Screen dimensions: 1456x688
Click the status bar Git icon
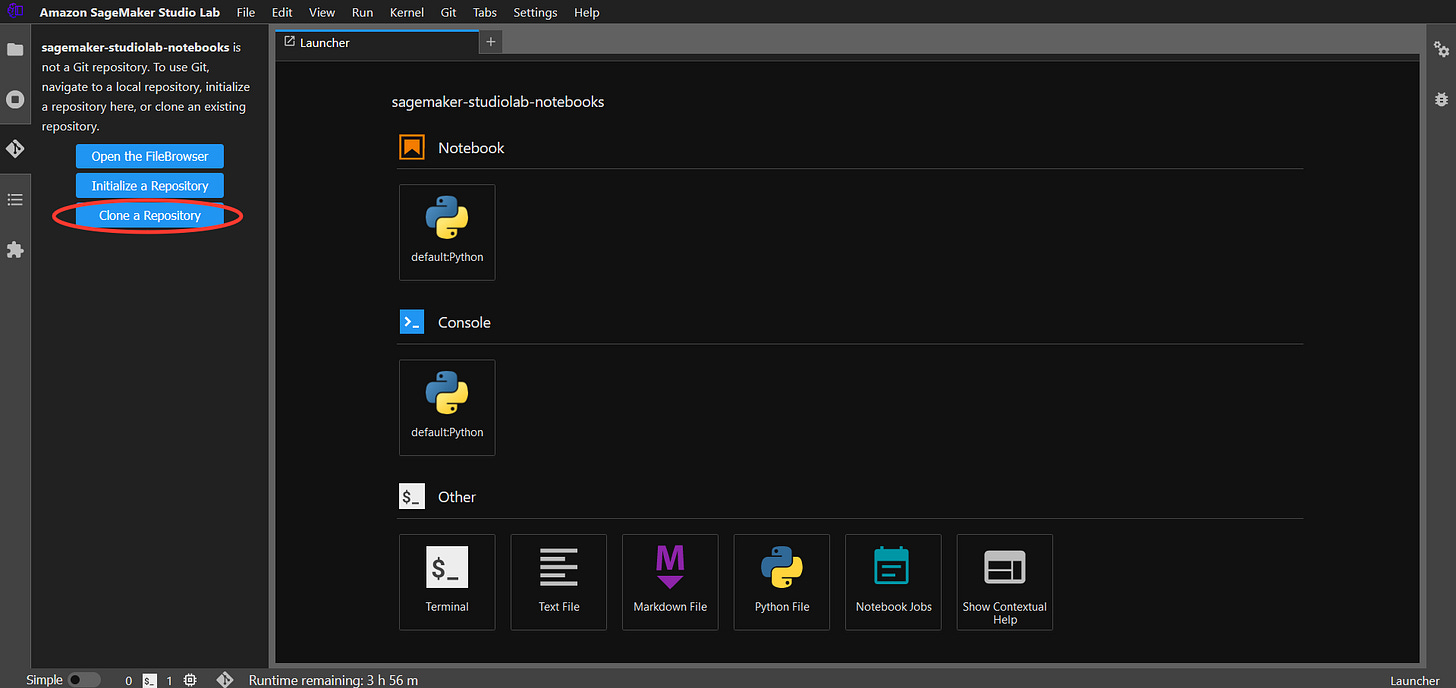click(225, 680)
